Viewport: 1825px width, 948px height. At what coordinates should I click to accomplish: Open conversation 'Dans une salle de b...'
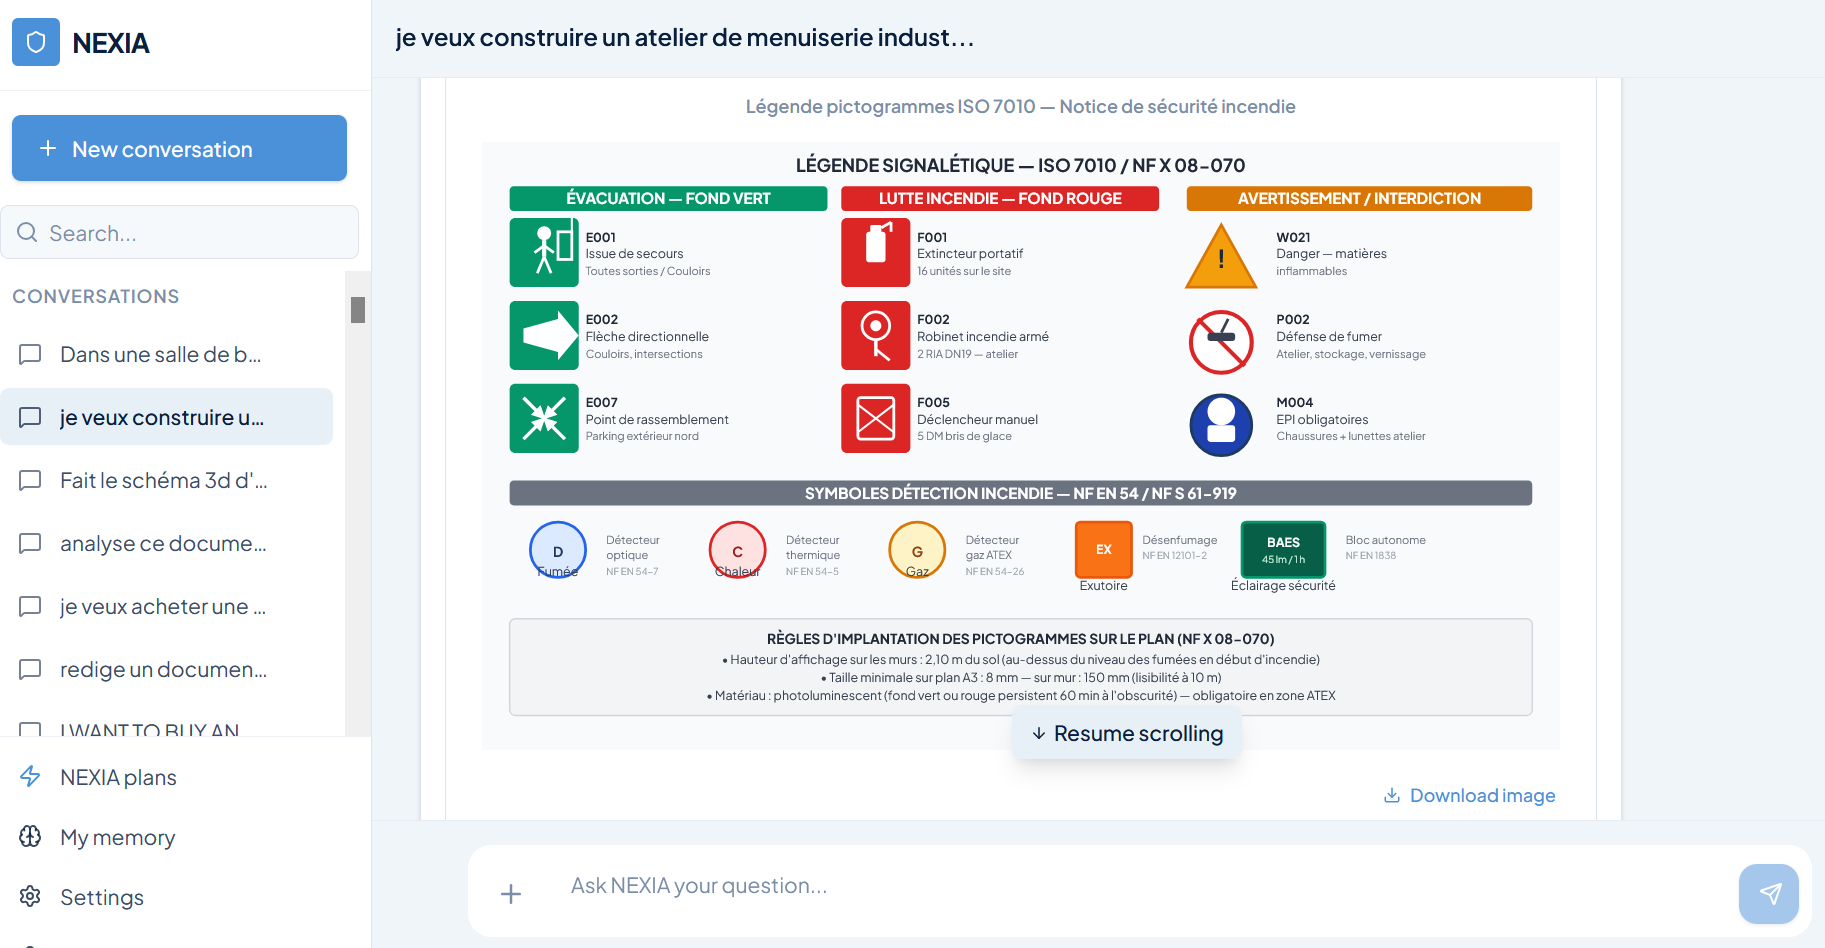click(166, 354)
